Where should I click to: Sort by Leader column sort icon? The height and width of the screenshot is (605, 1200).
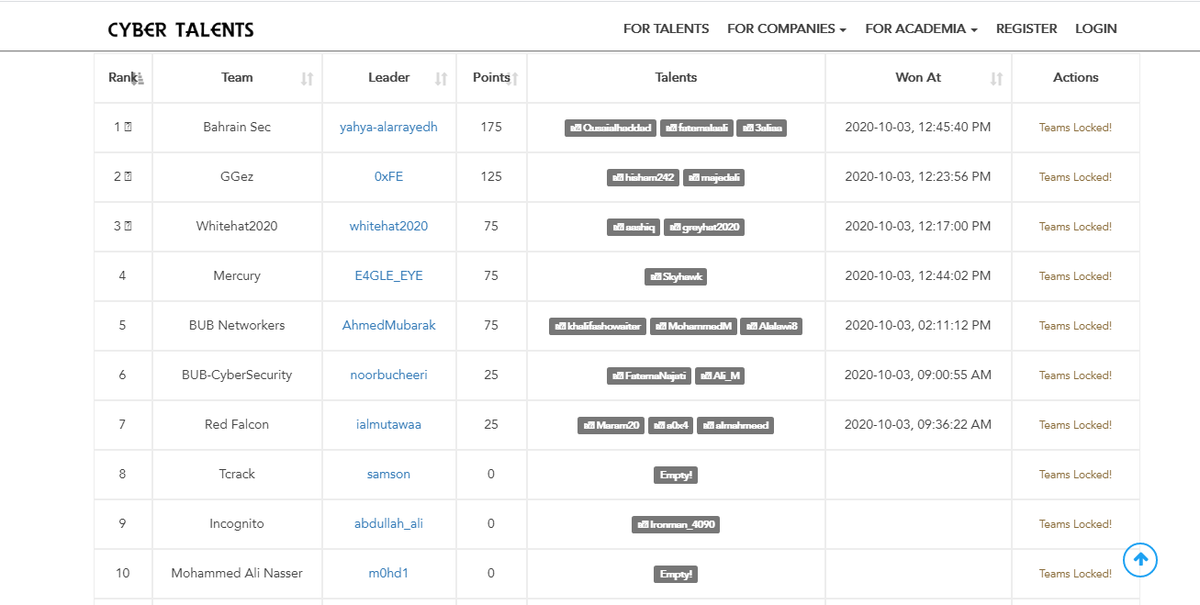pyautogui.click(x=441, y=78)
